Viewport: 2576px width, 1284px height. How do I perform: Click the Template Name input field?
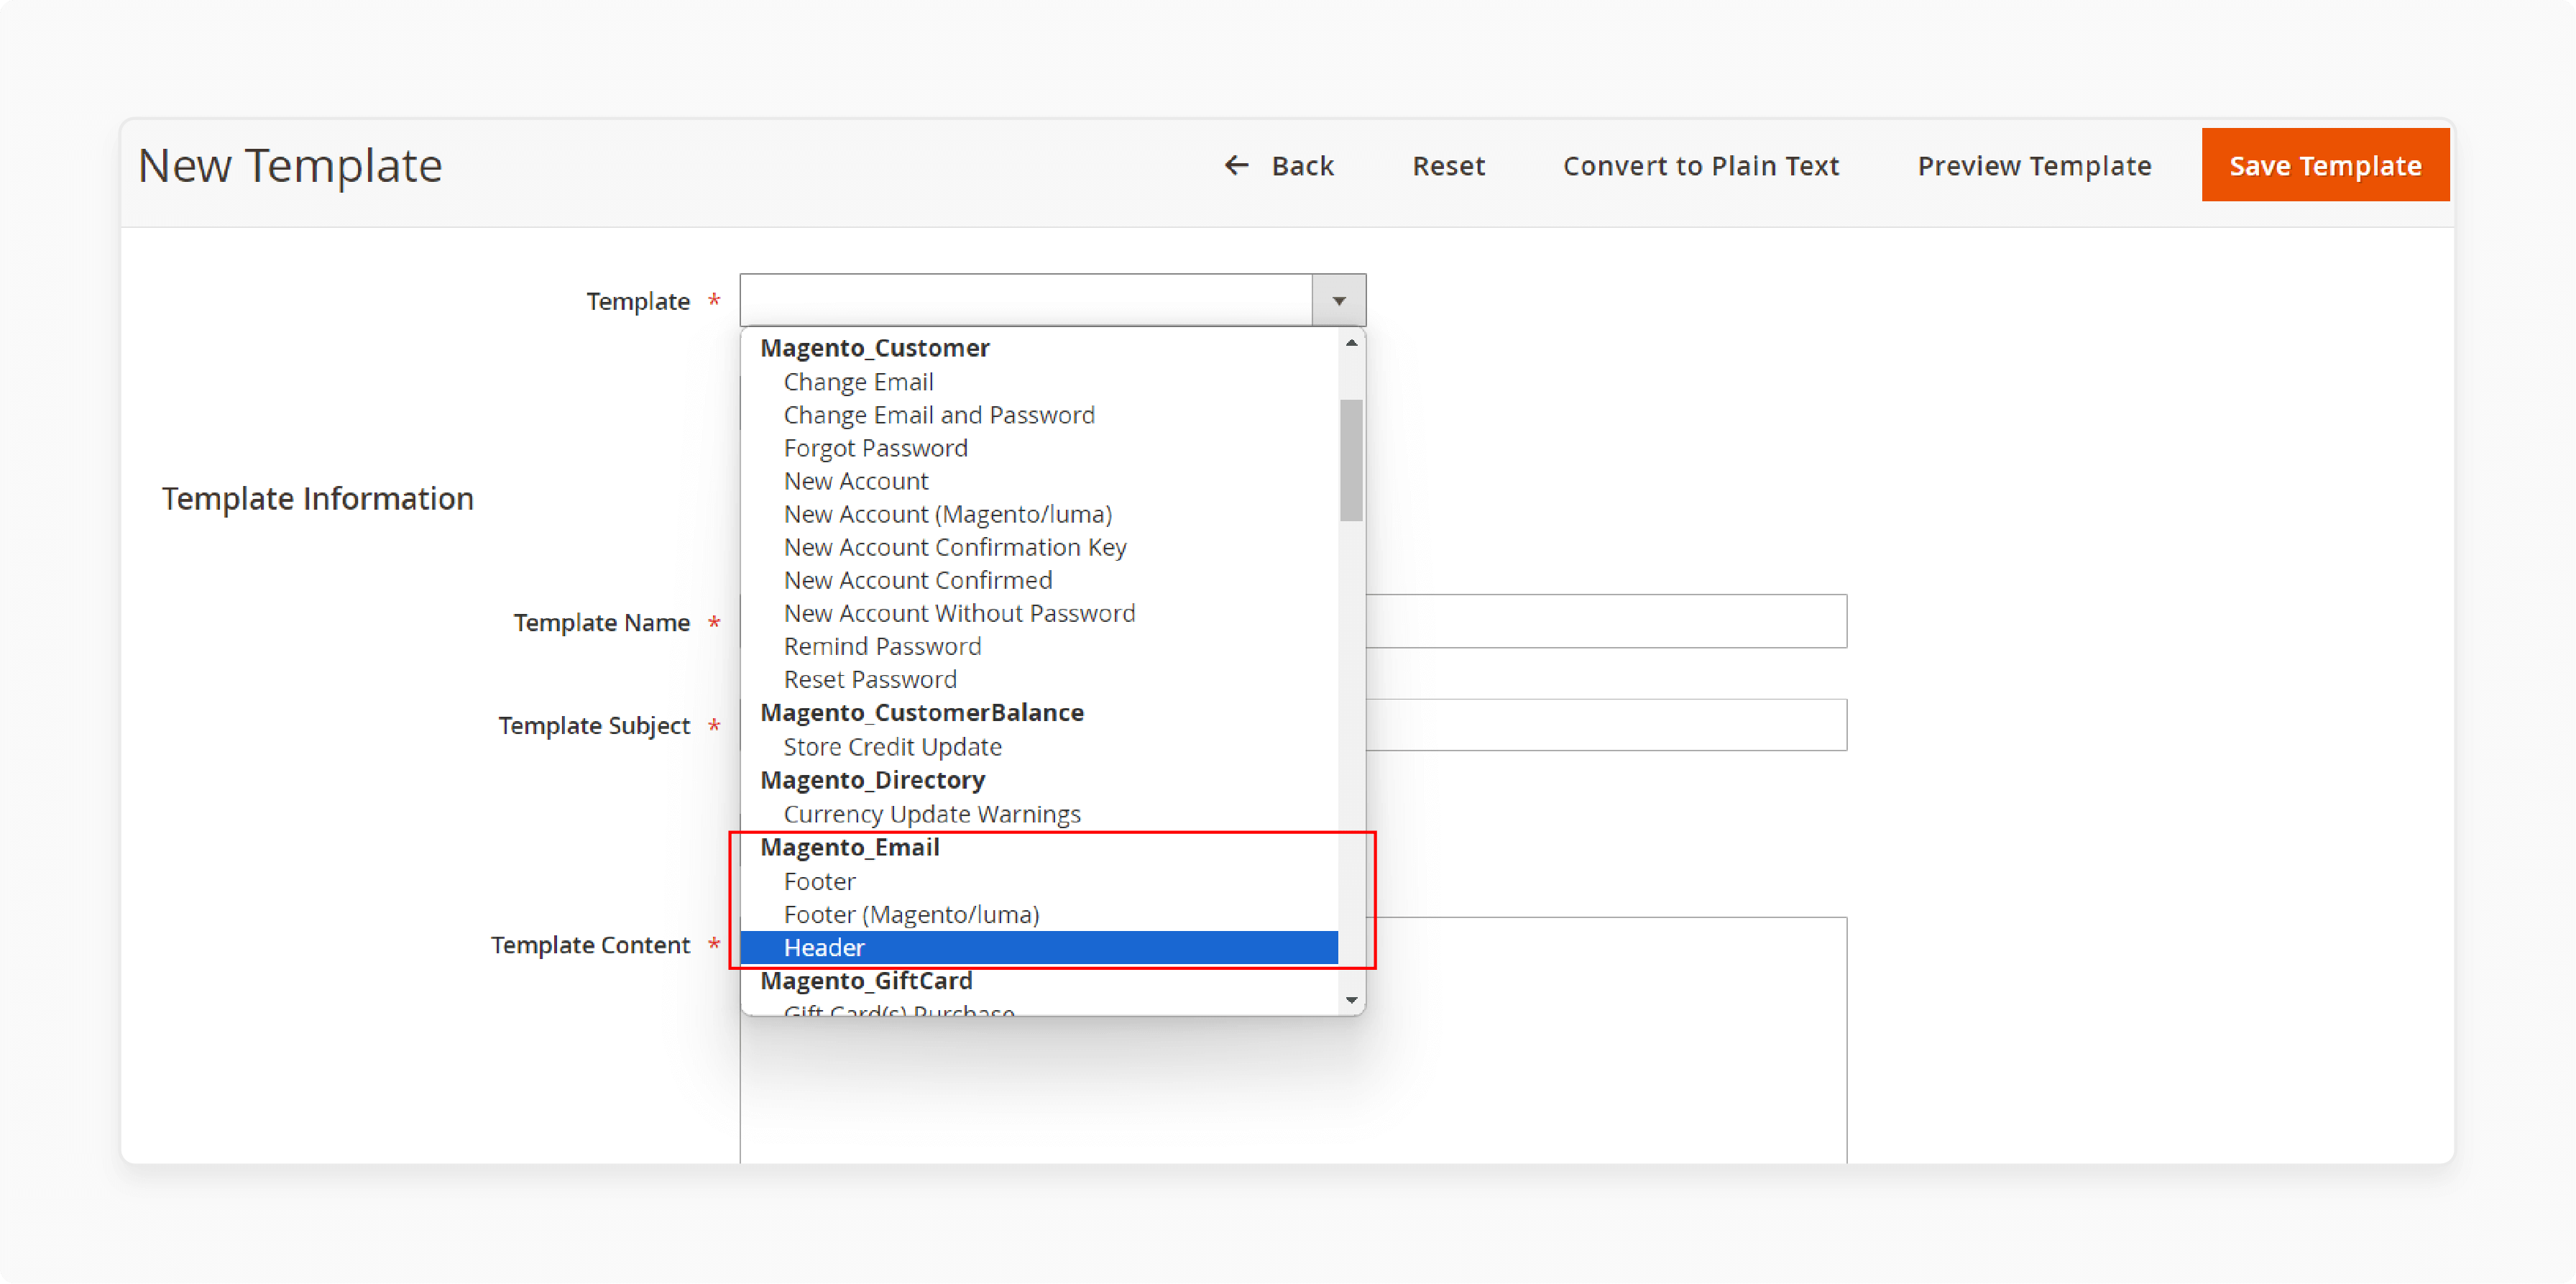click(1606, 621)
